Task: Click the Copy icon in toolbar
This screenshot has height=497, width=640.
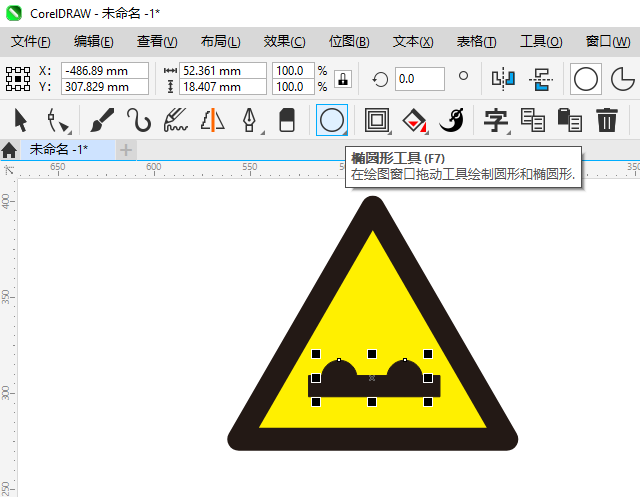Action: 533,120
